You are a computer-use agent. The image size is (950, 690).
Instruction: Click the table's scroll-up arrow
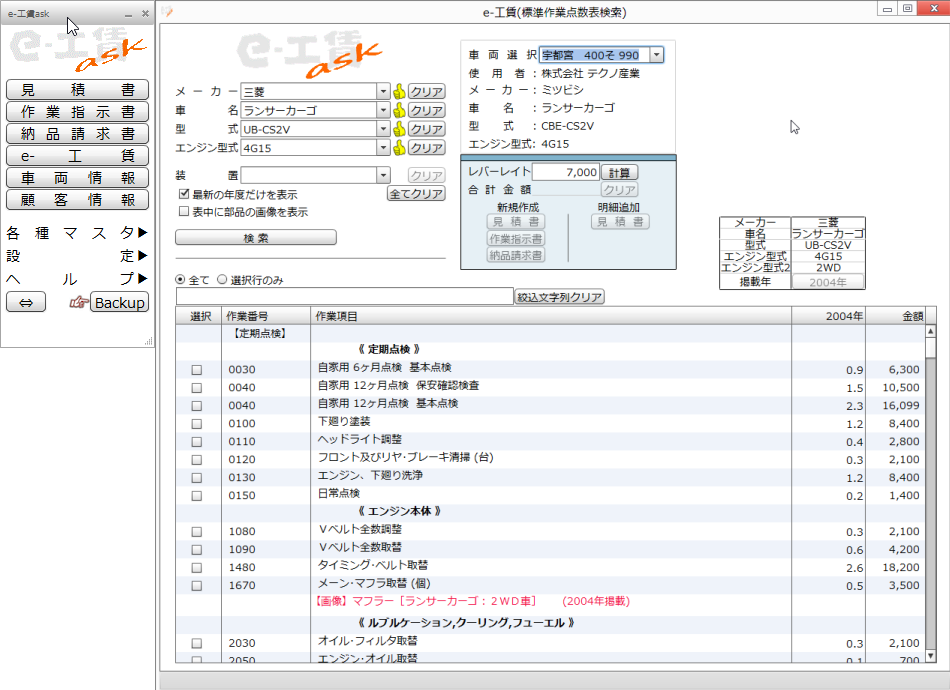(931, 331)
